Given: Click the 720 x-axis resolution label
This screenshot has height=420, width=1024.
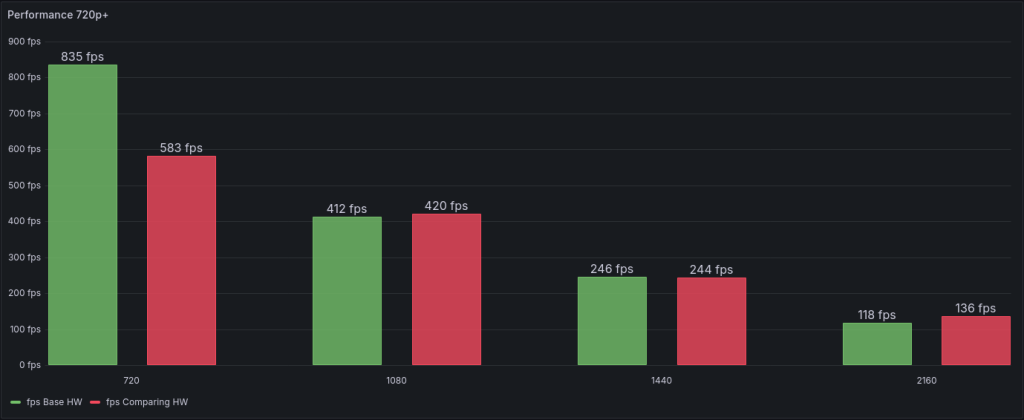Looking at the screenshot, I should click(132, 381).
